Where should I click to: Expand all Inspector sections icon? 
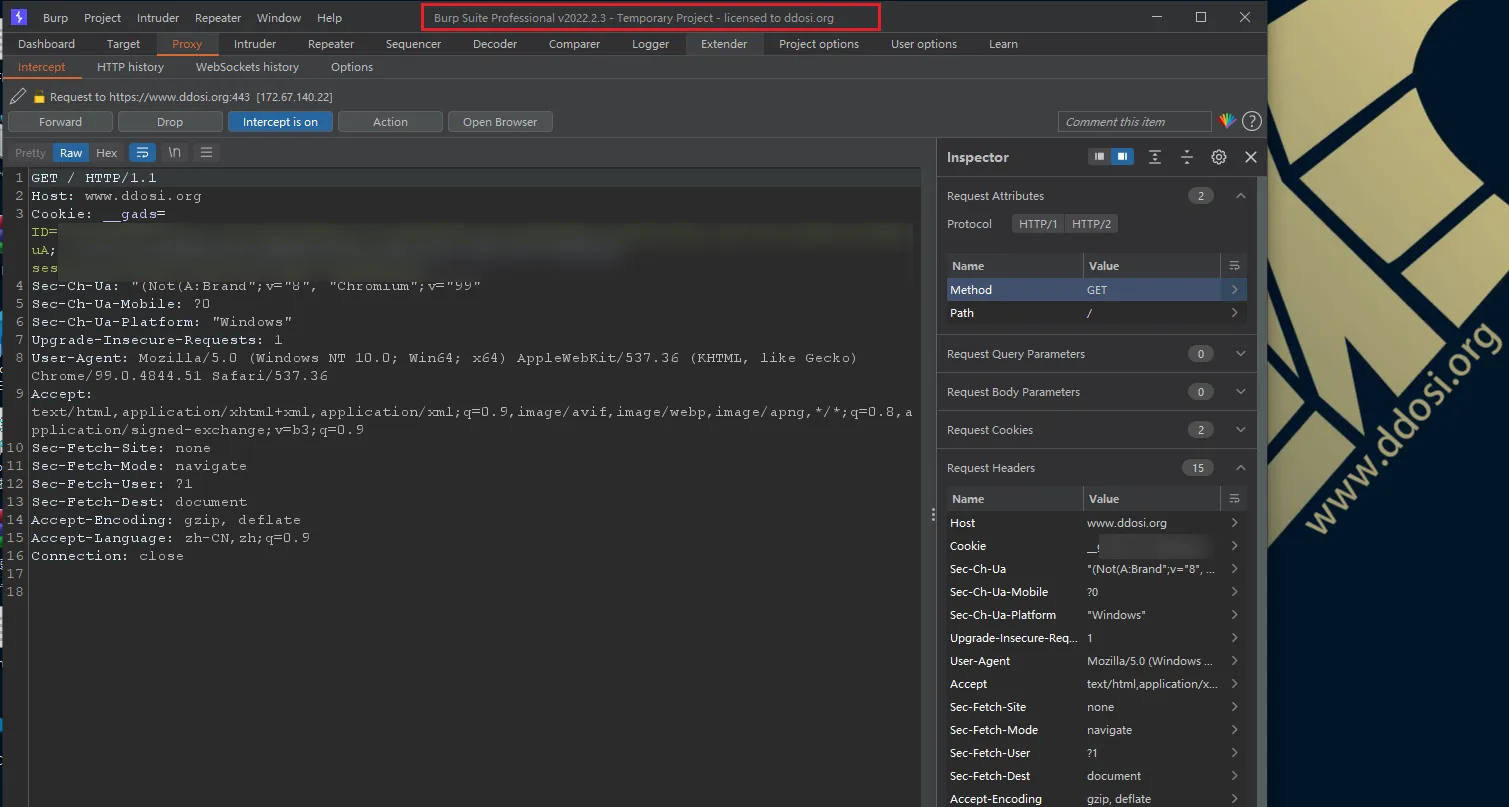[1155, 157]
